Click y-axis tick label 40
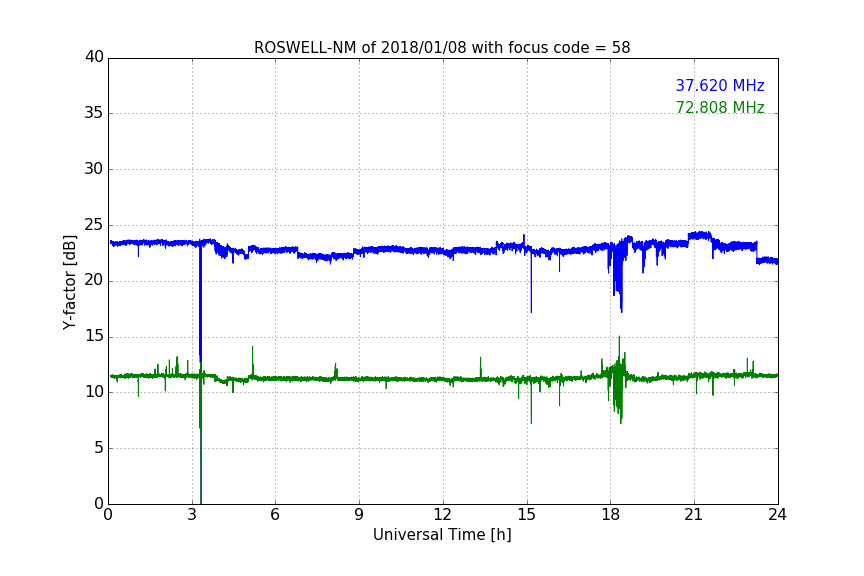This screenshot has height=576, width=864. click(x=94, y=57)
